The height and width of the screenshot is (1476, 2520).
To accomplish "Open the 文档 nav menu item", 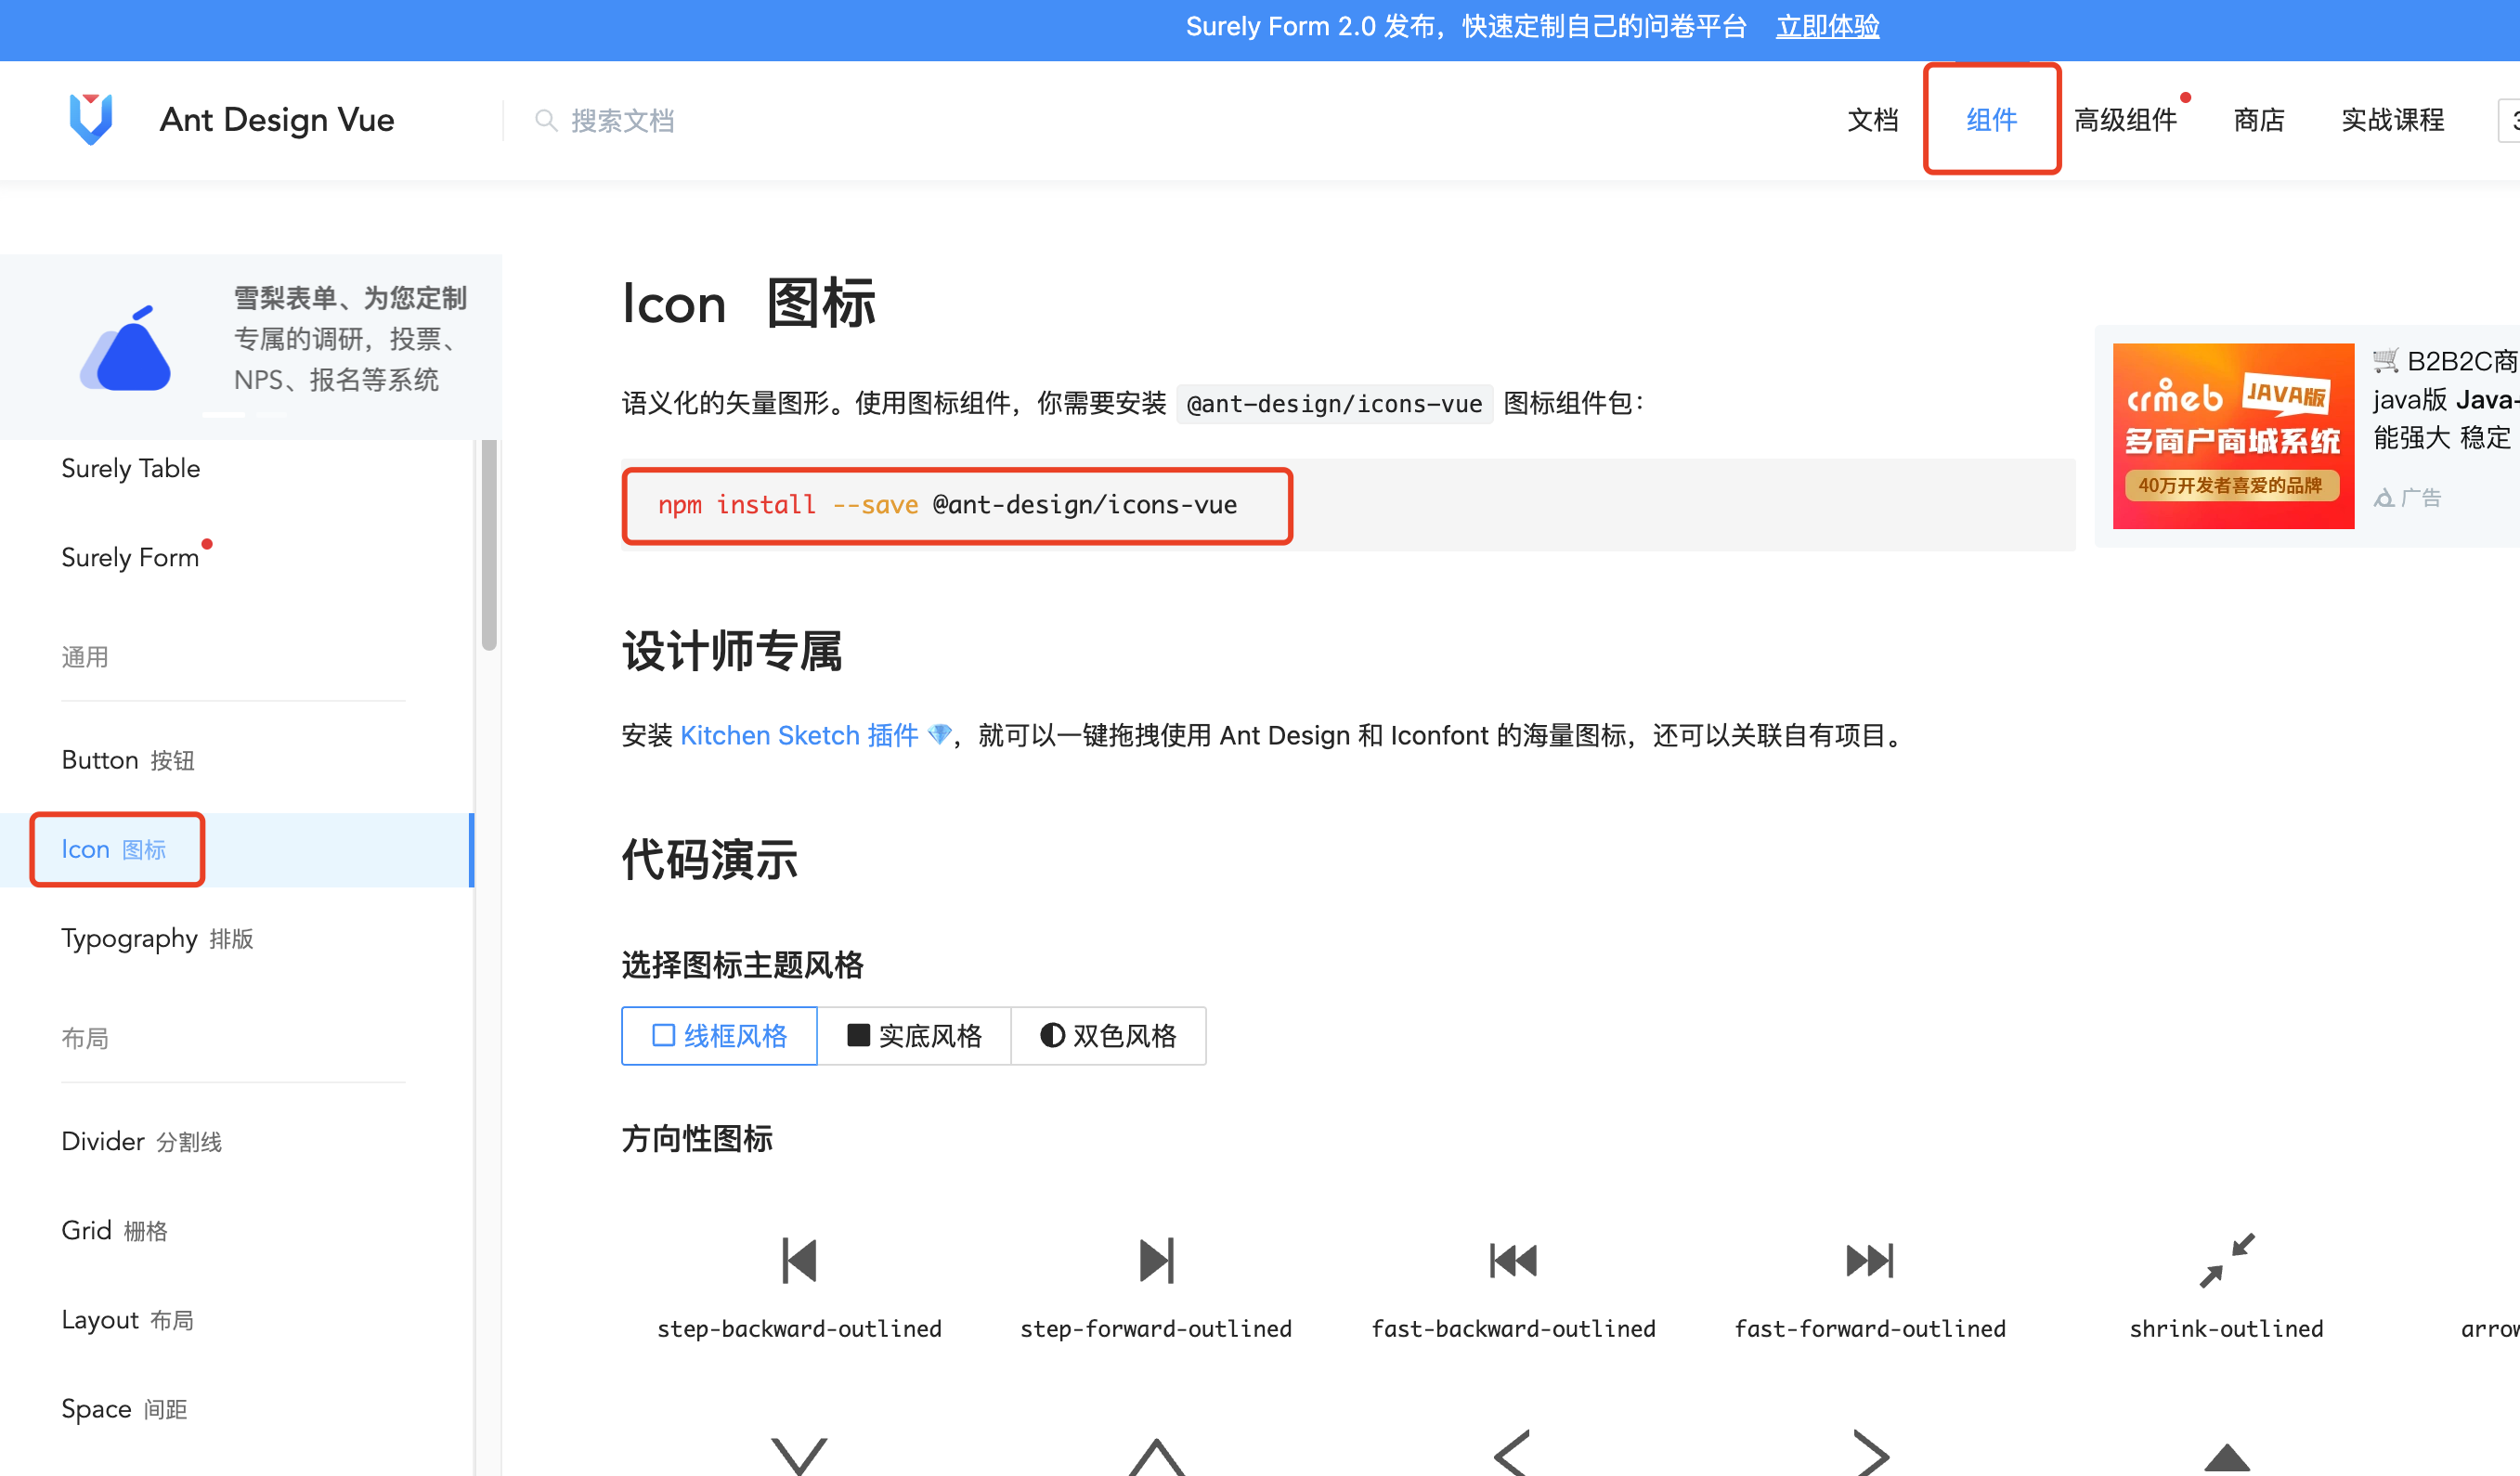I will point(1872,120).
